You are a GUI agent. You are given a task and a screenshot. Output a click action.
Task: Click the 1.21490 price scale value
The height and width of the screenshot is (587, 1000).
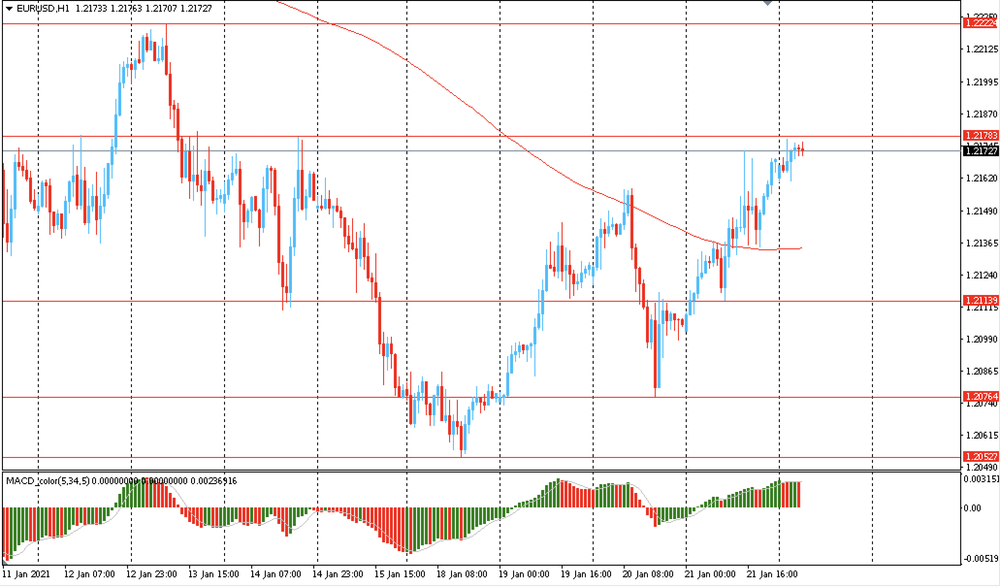click(982, 211)
